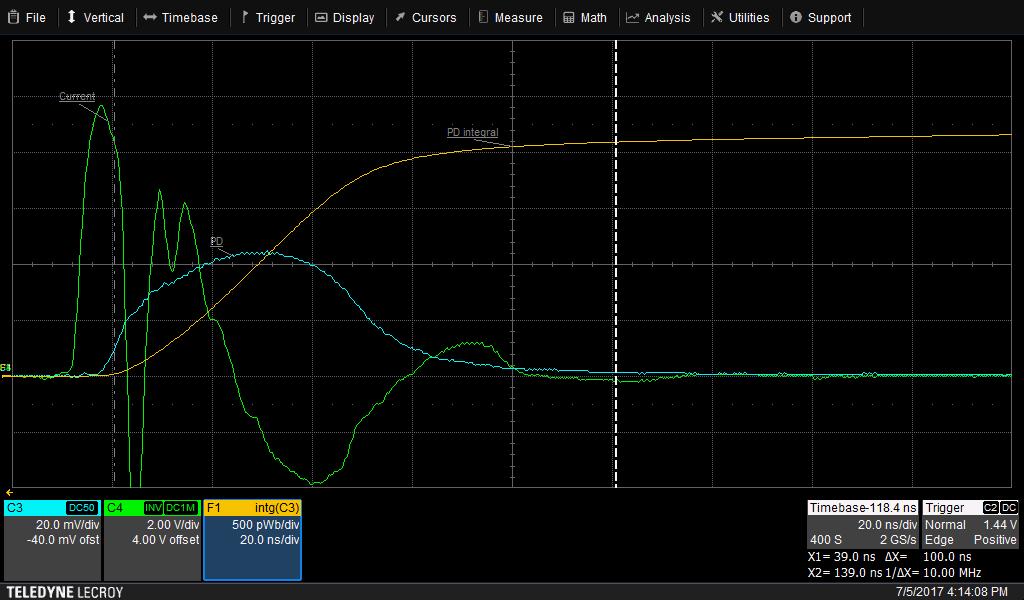This screenshot has width=1024, height=600.
Task: Open the Math menu
Action: tap(585, 18)
